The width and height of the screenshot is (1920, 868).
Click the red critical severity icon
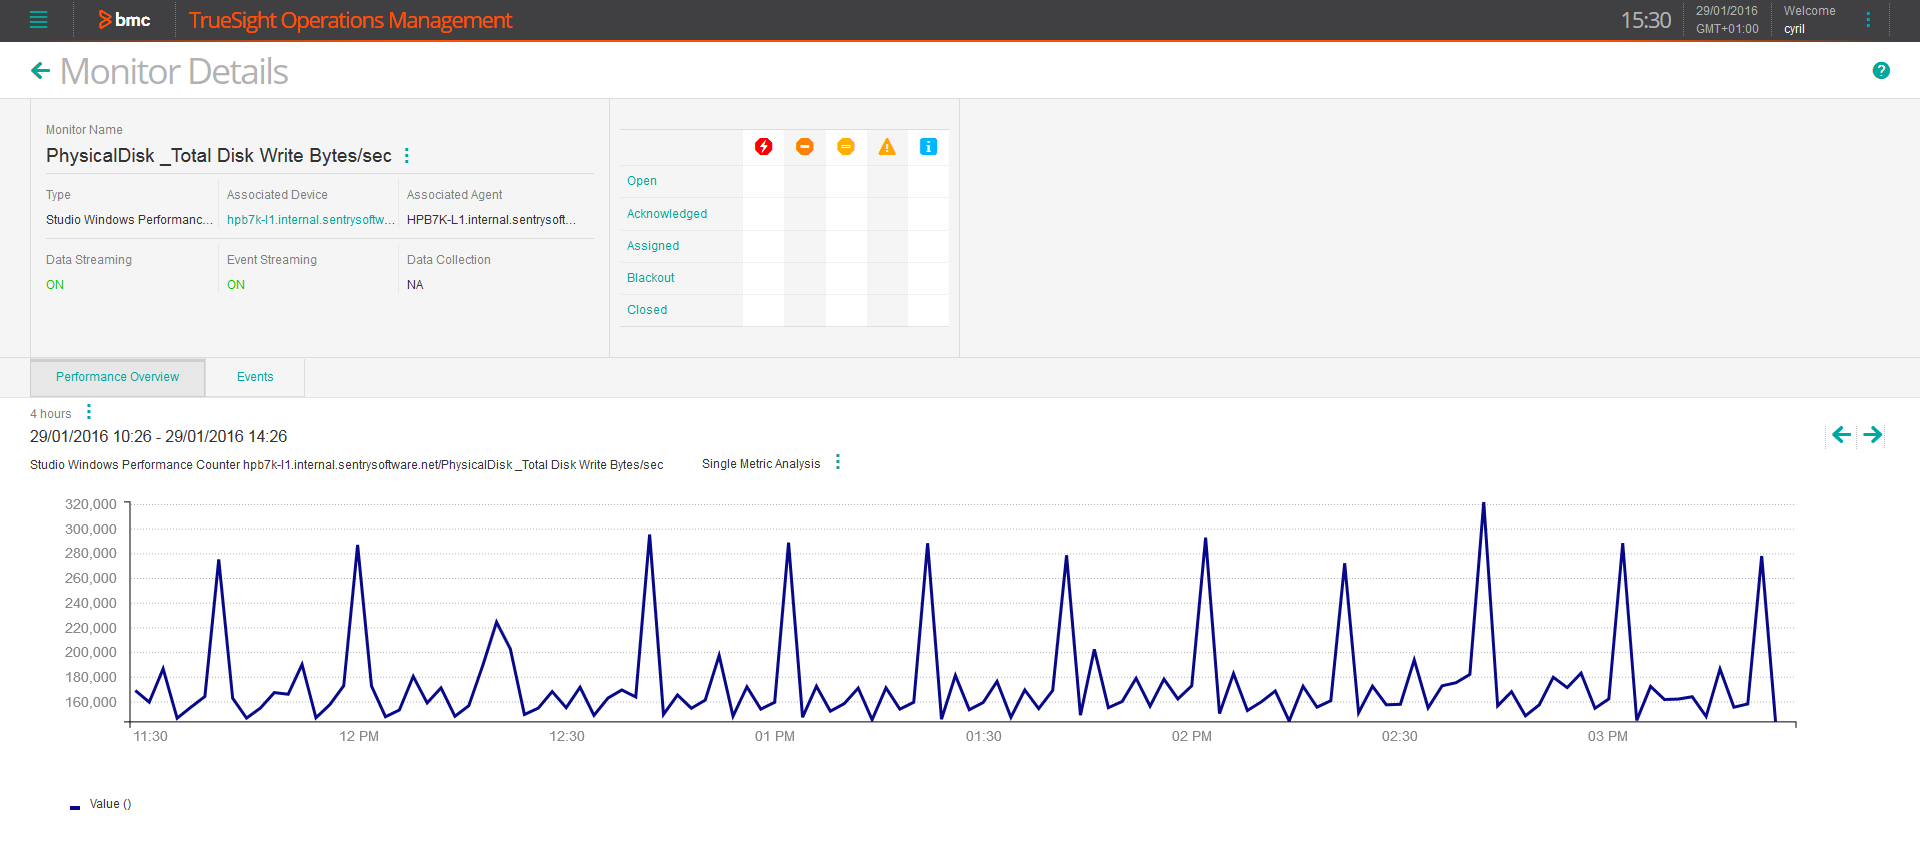pyautogui.click(x=764, y=147)
